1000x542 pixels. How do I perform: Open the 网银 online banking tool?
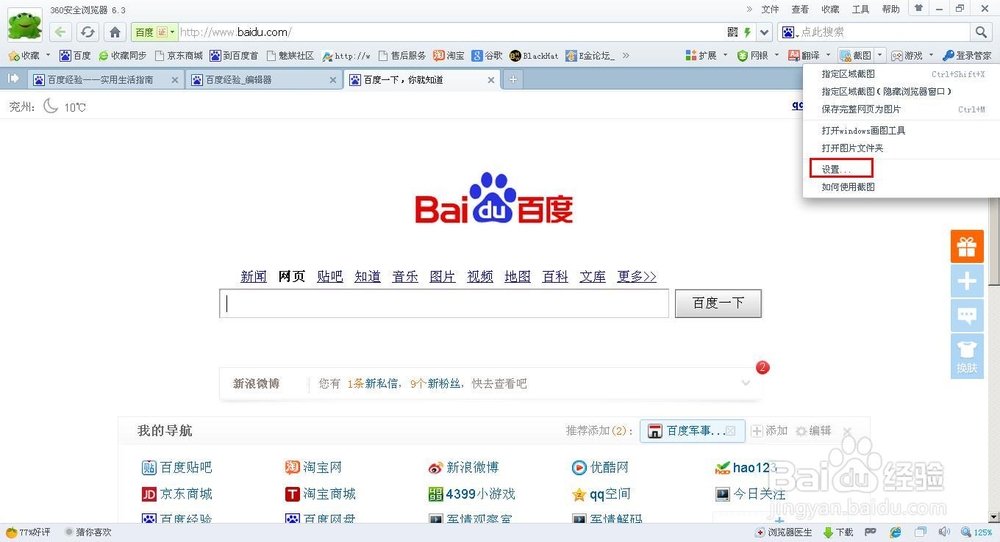pyautogui.click(x=753, y=55)
